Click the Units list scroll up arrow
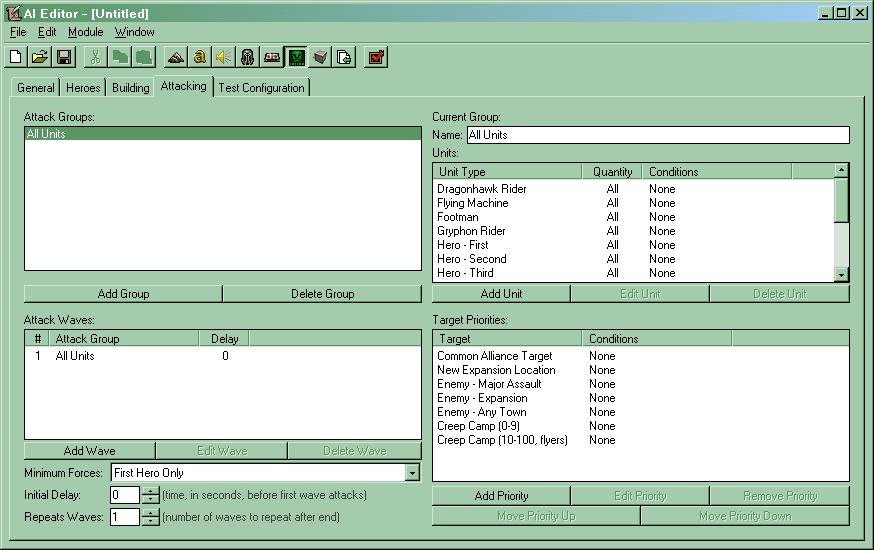 [841, 170]
